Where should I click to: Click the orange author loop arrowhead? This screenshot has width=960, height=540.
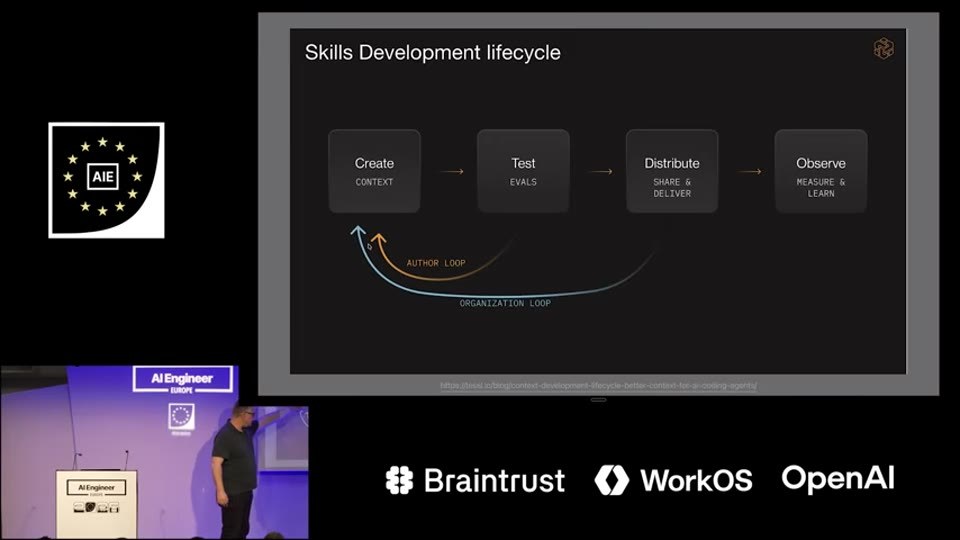click(x=379, y=240)
